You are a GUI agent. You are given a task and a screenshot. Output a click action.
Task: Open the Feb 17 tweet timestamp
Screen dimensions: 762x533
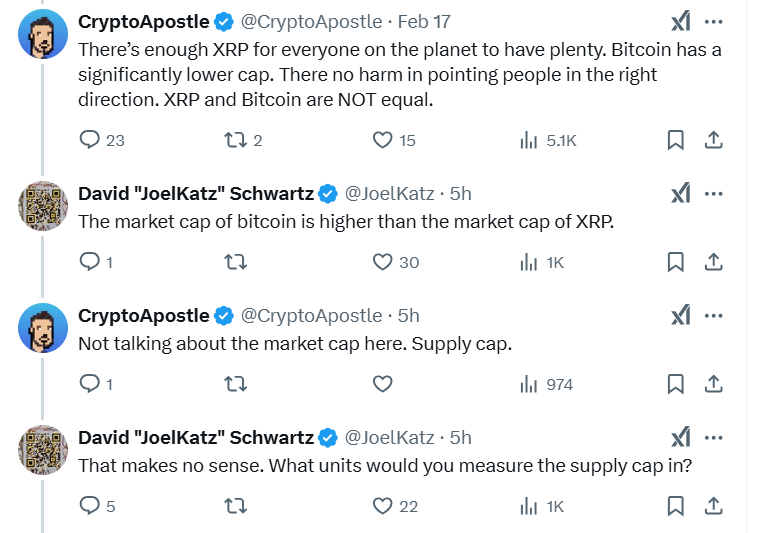coord(425,21)
